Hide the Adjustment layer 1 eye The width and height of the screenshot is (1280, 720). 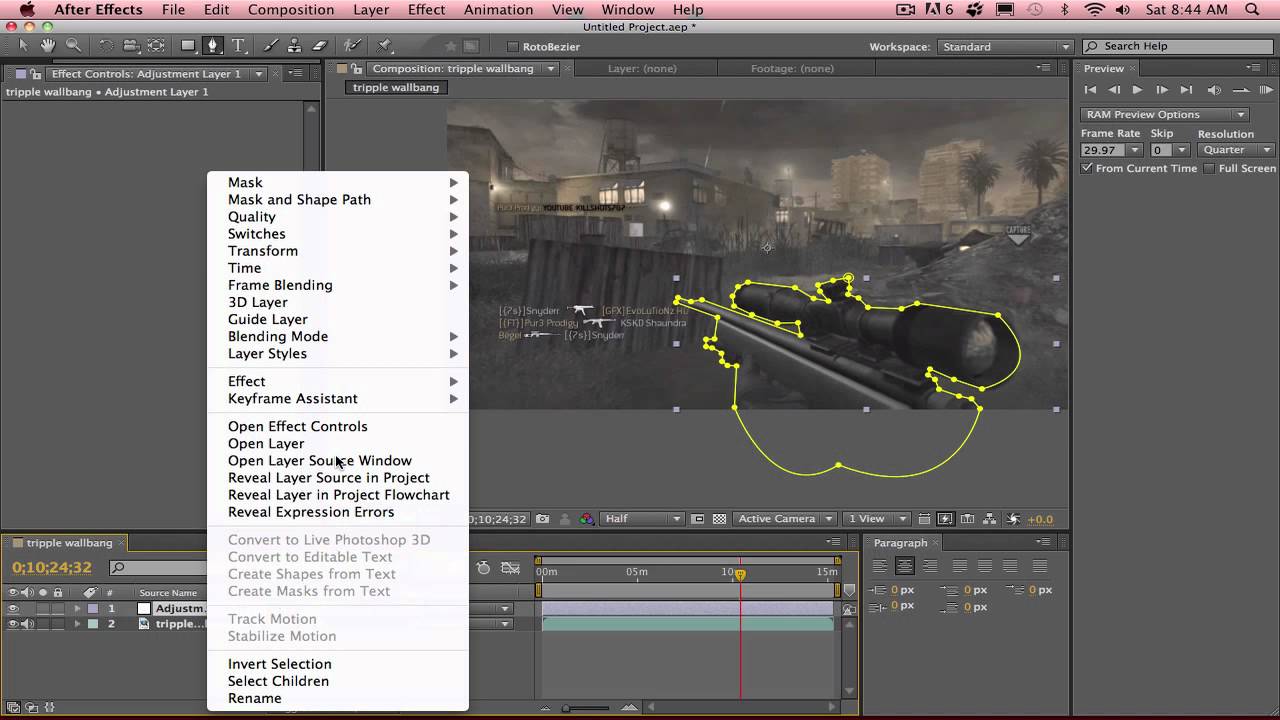(13, 608)
